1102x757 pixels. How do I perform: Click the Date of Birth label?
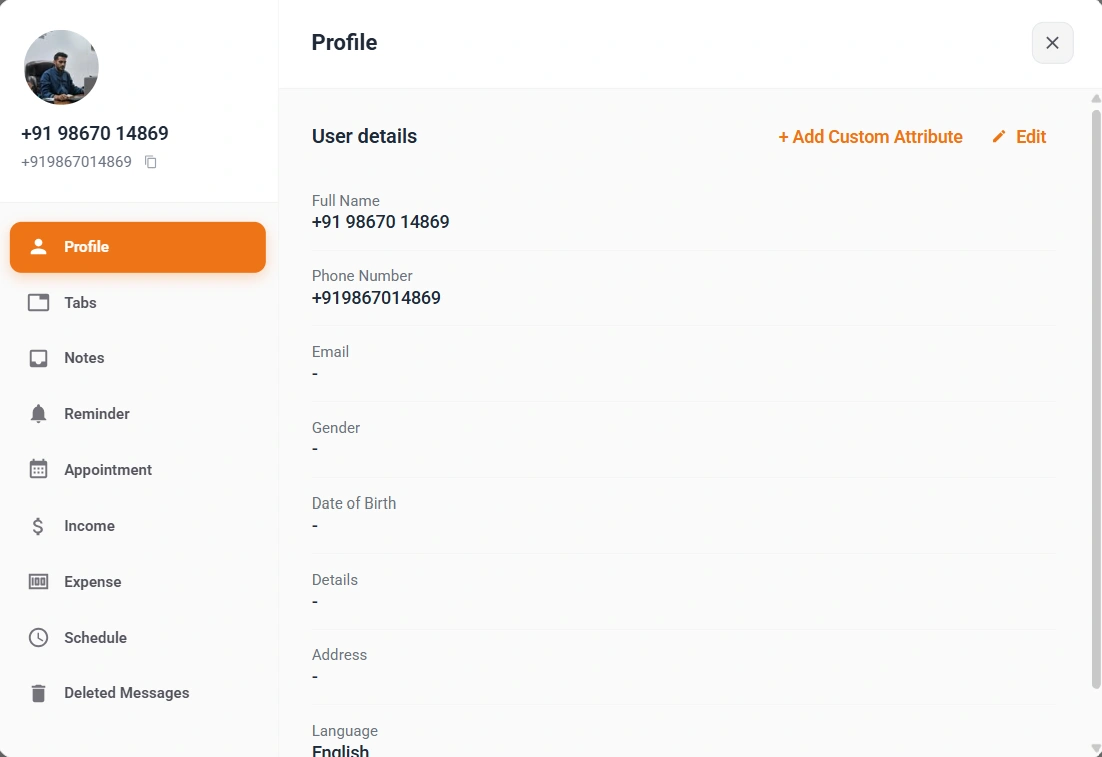(x=354, y=503)
